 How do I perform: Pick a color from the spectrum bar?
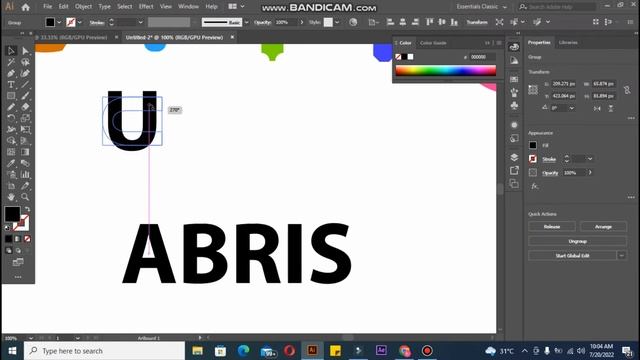click(x=446, y=71)
